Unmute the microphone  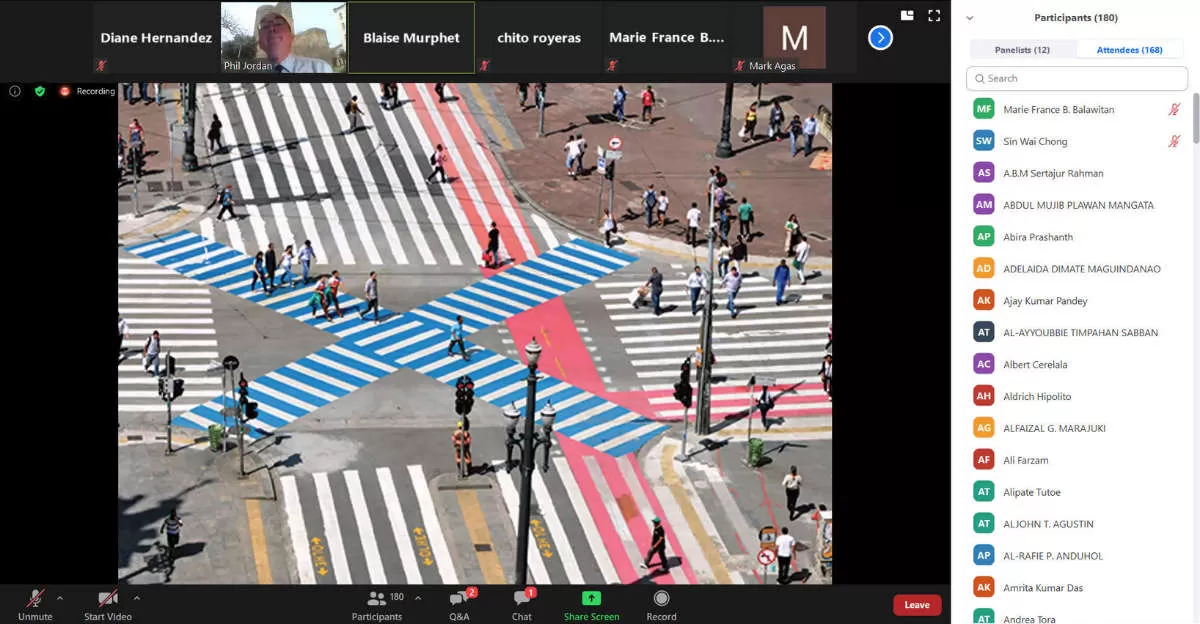(35, 599)
